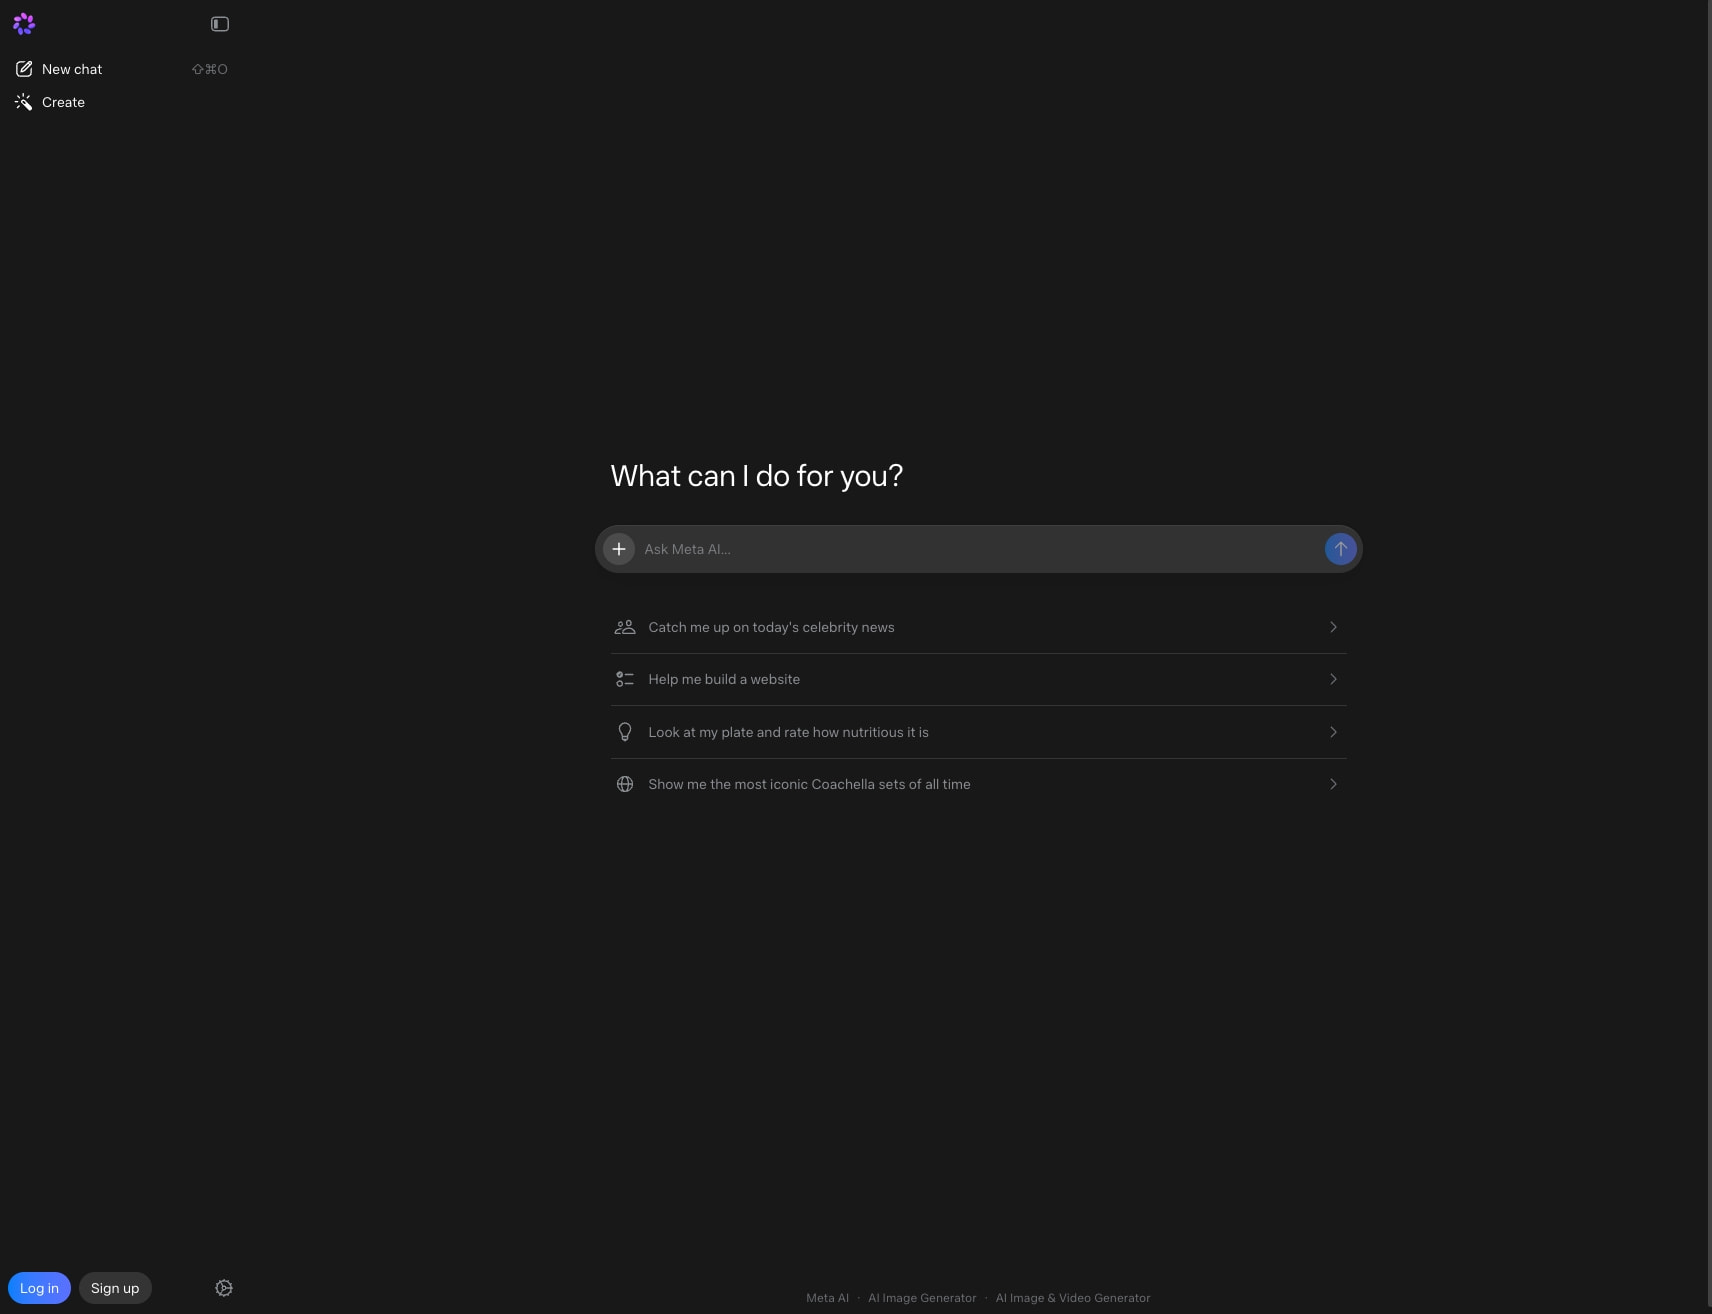Click the chevron on Coachella sets row

pos(1333,784)
